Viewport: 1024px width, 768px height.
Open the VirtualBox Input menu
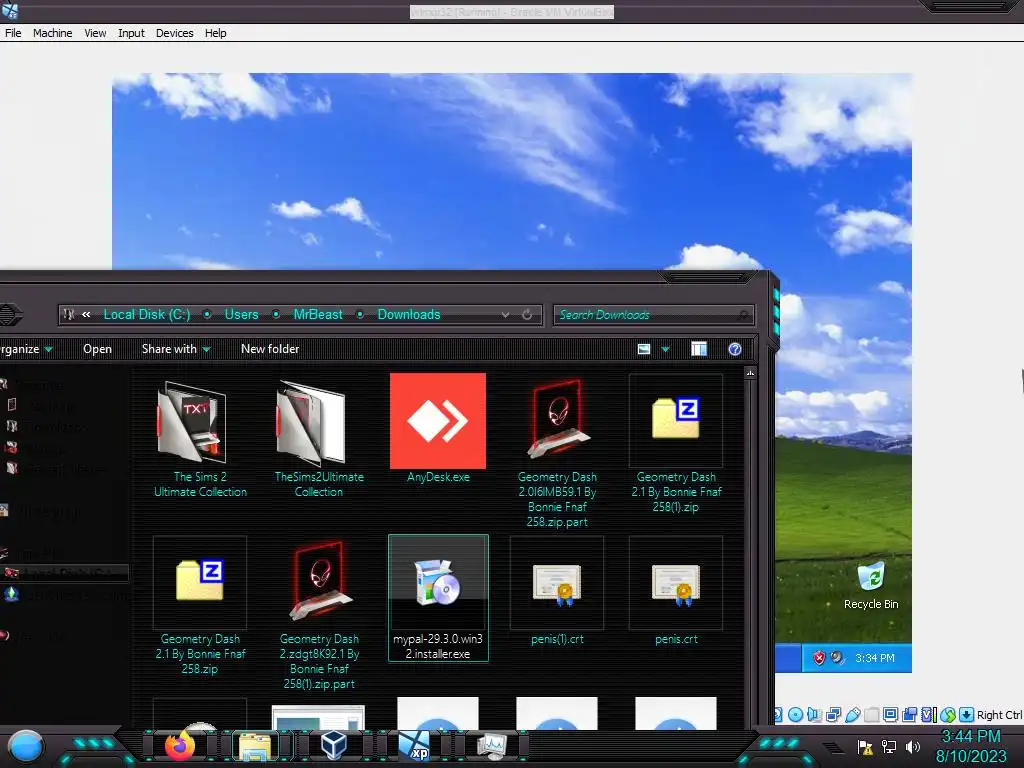click(x=131, y=33)
